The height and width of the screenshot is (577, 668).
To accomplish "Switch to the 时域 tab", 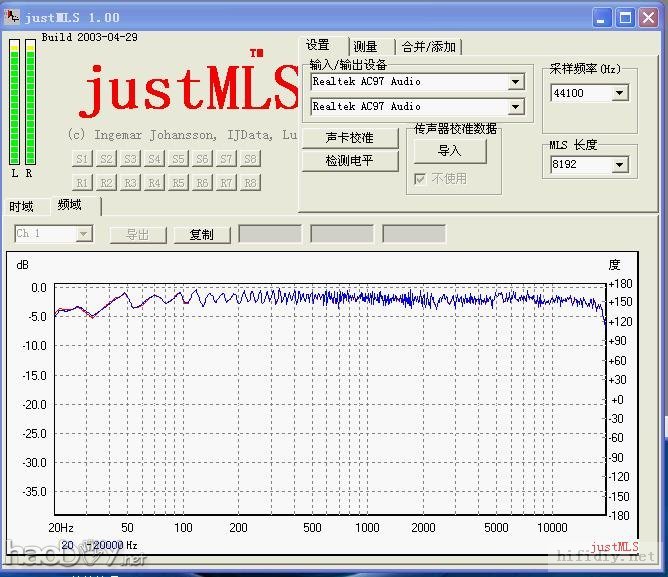I will (x=22, y=207).
